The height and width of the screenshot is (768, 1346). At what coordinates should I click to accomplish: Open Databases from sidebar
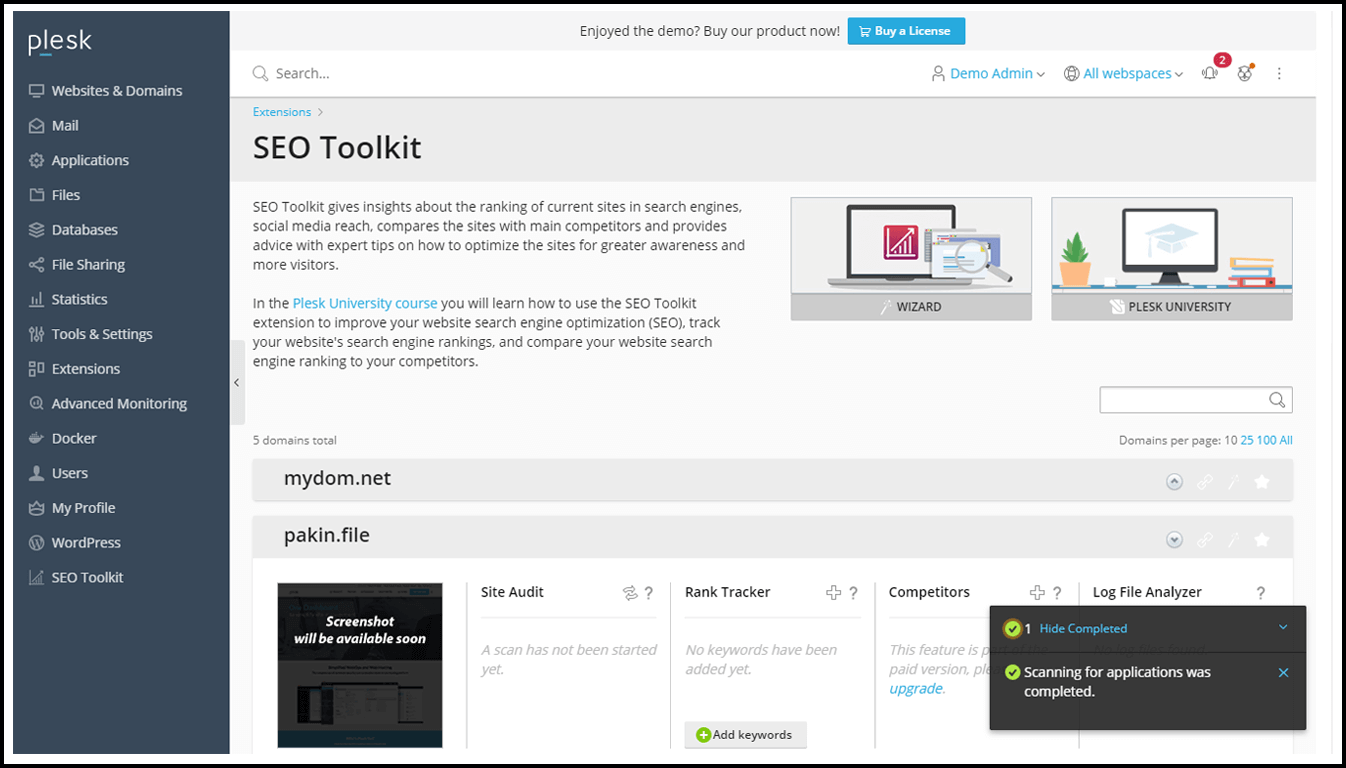point(73,229)
